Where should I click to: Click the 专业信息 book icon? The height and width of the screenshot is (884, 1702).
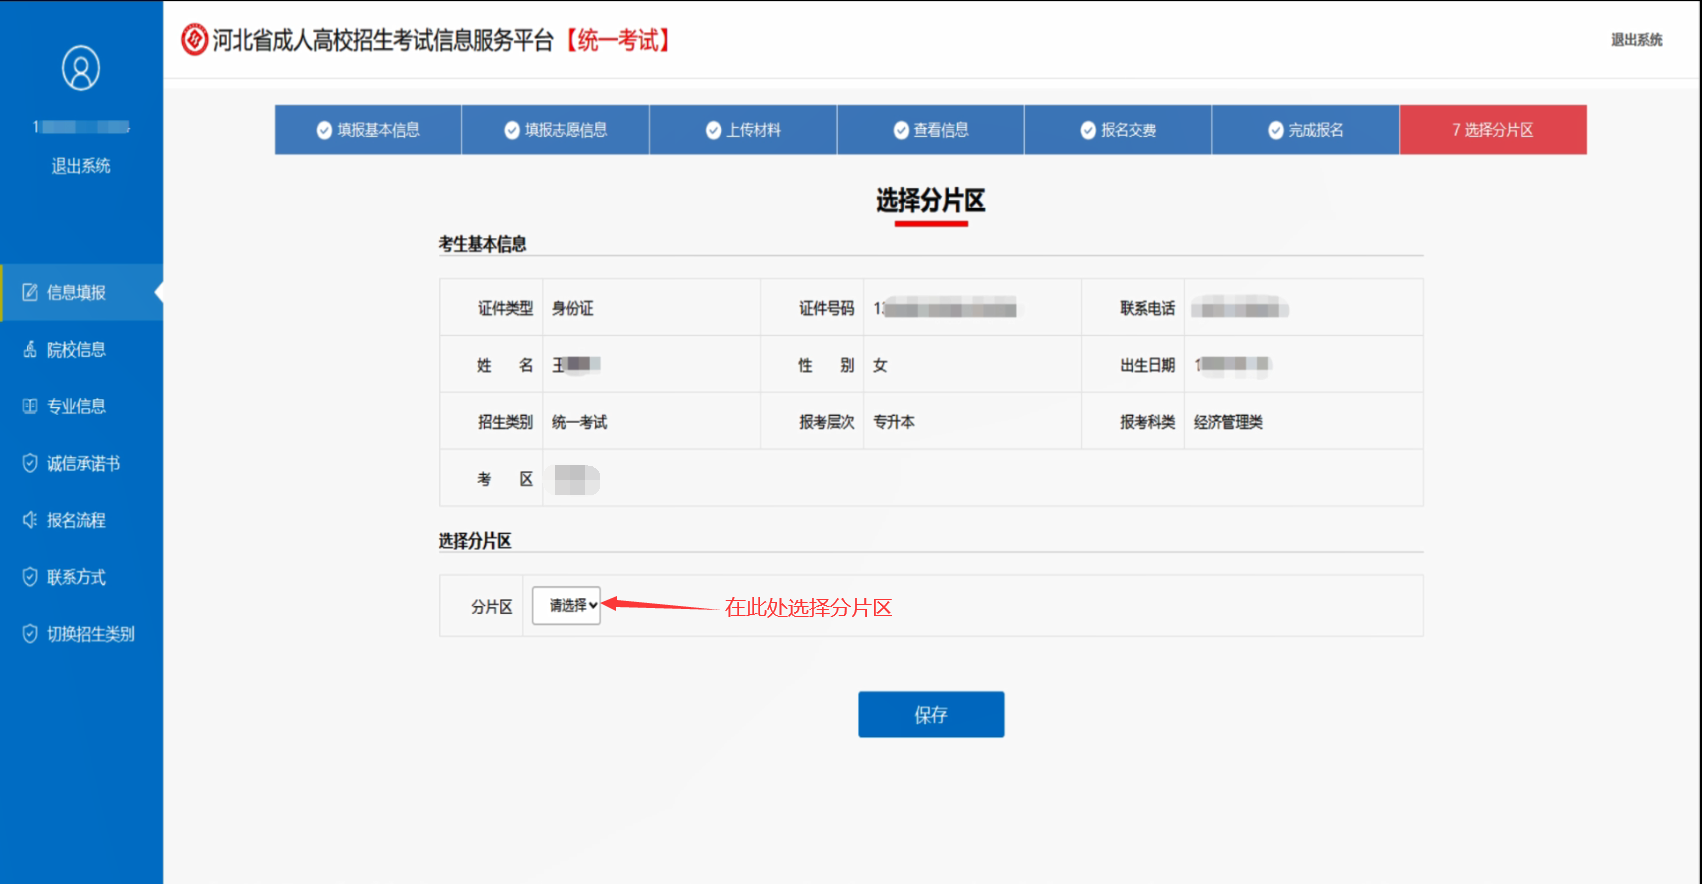click(x=30, y=406)
